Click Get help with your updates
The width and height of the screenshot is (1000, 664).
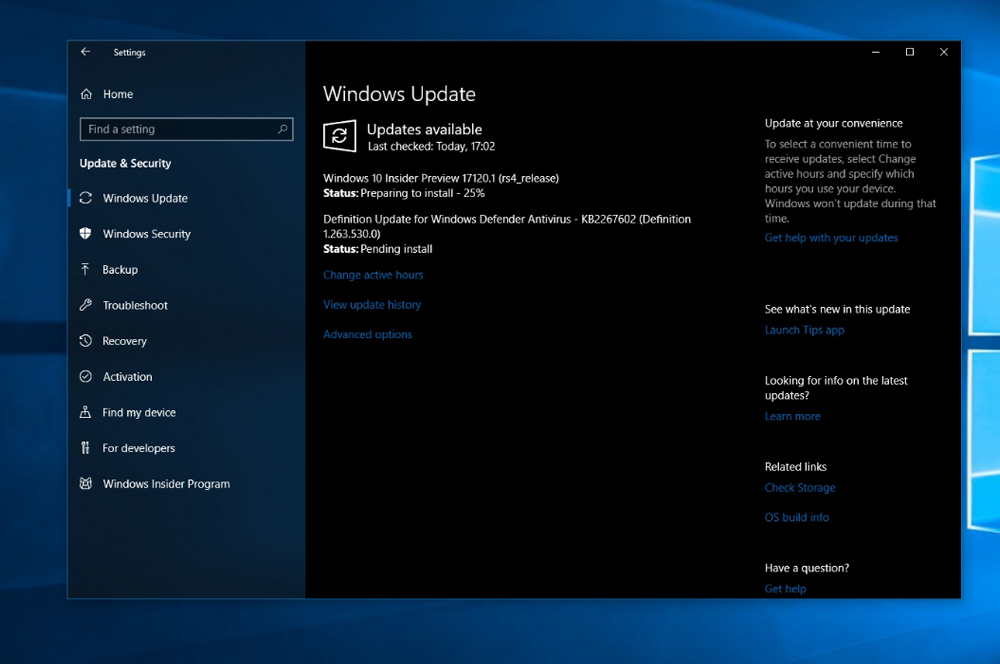click(x=831, y=238)
